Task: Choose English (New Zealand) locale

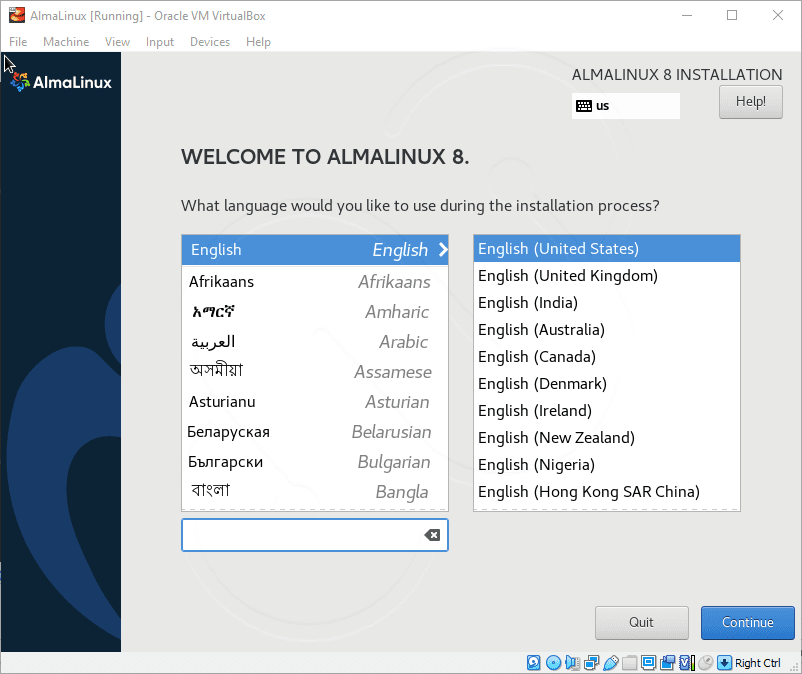Action: point(607,438)
